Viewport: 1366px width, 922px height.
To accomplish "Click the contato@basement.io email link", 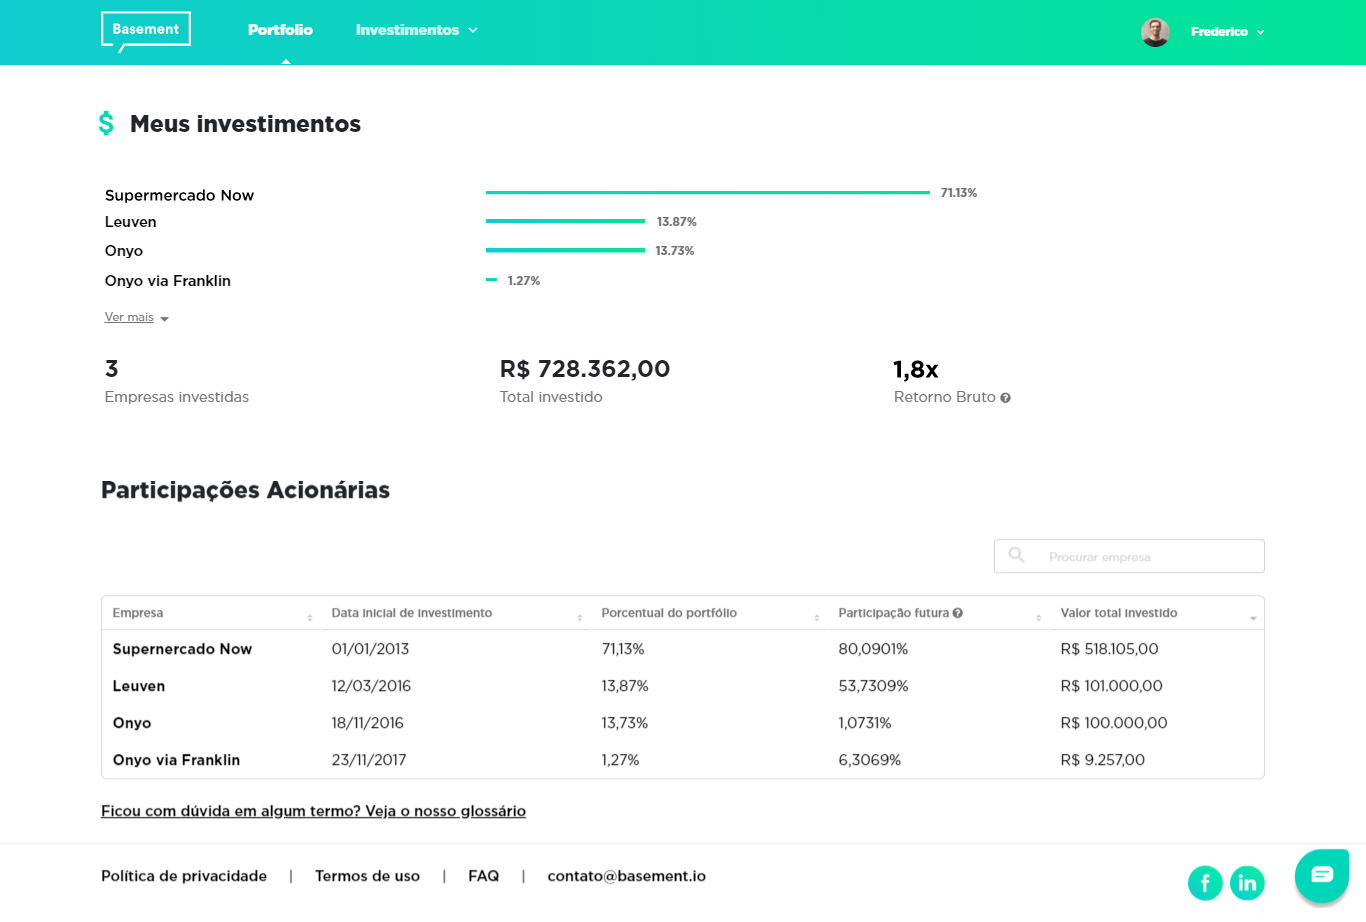I will tap(626, 876).
